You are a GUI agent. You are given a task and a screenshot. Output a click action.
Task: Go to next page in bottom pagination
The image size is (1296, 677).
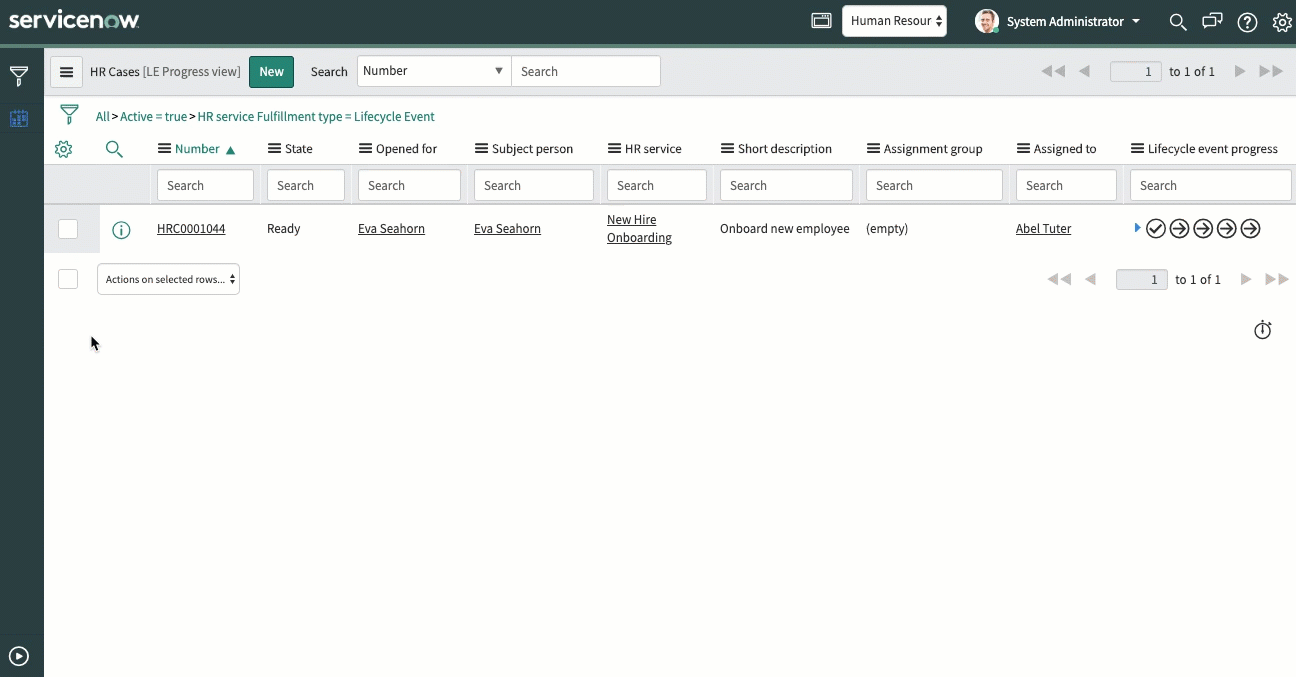pyautogui.click(x=1246, y=279)
